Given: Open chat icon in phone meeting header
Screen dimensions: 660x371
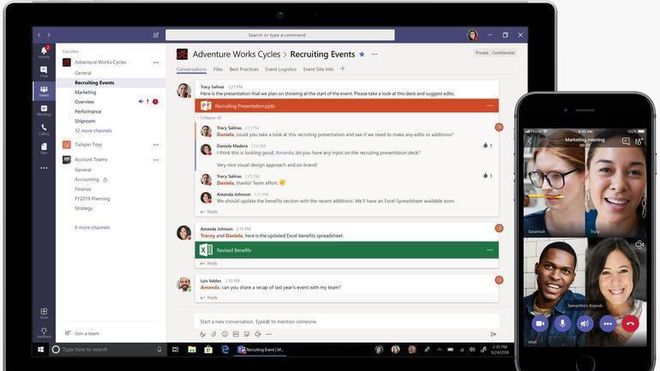Looking at the screenshot, I should coord(626,141).
